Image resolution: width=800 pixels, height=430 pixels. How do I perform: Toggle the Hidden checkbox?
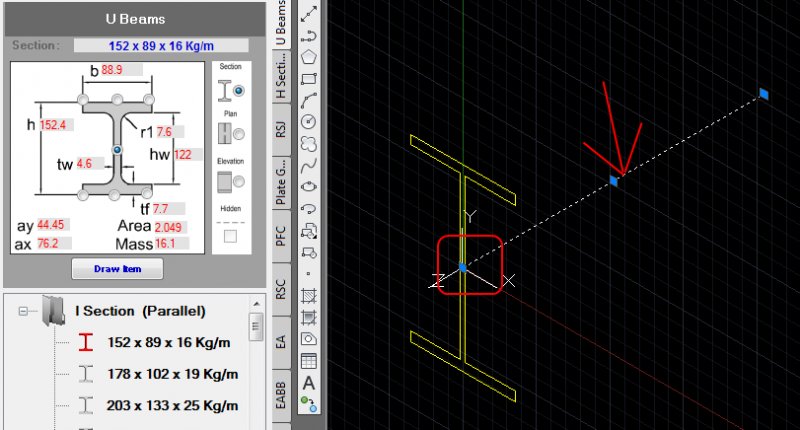coord(231,236)
